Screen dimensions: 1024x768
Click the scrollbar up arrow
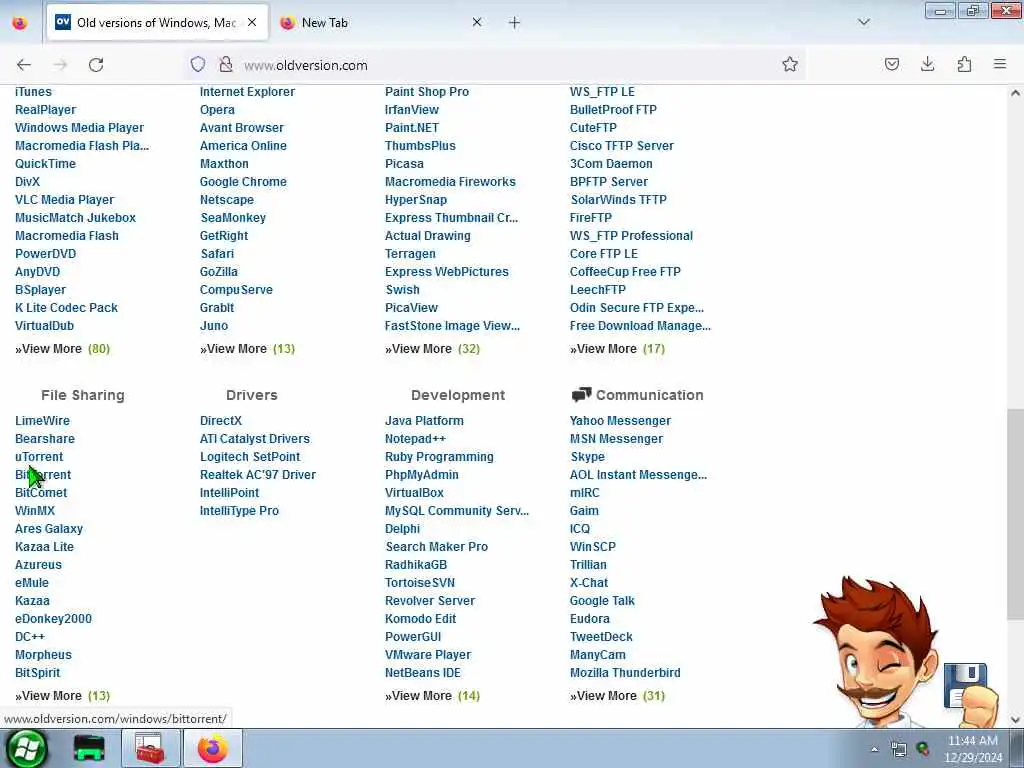(1015, 93)
